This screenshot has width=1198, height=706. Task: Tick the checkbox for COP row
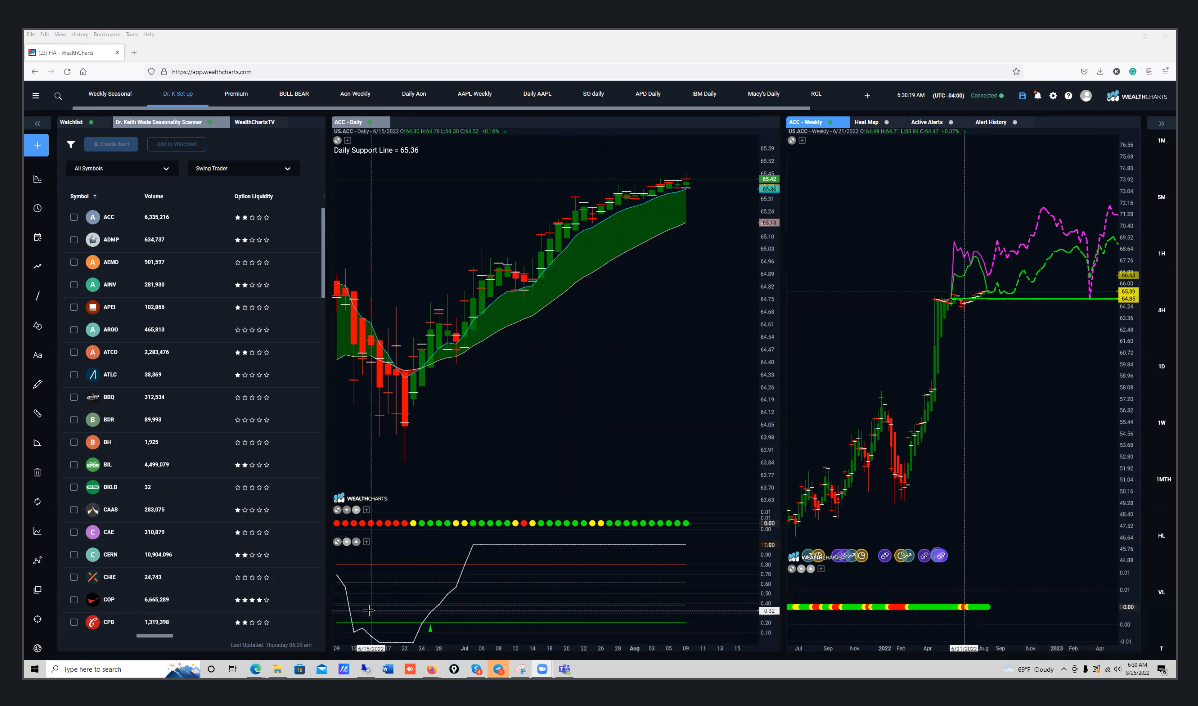pos(74,600)
